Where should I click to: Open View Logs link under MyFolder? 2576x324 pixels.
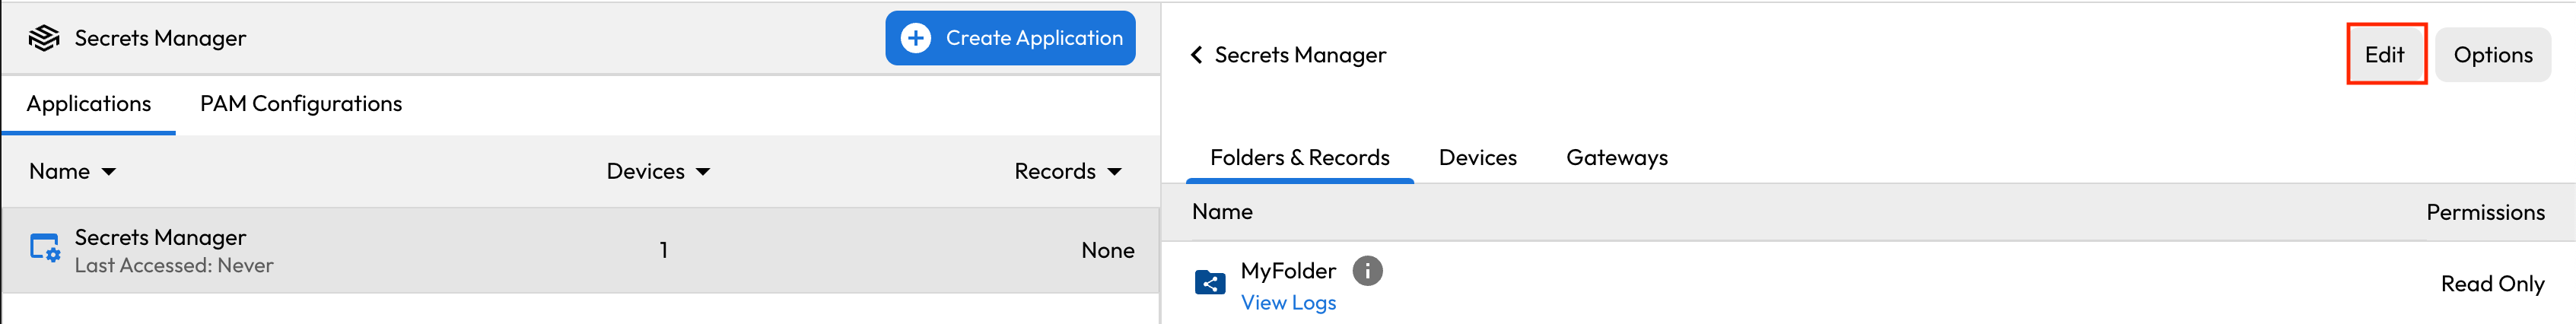coord(1288,302)
